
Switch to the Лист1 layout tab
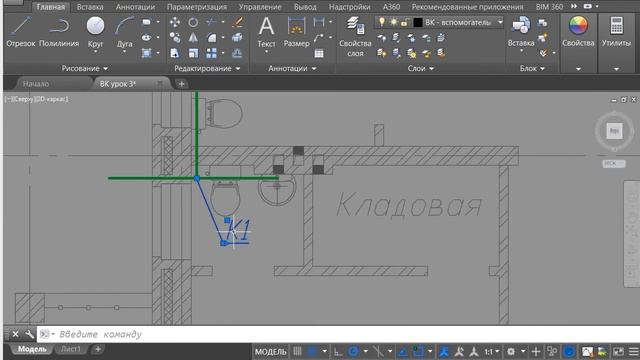click(71, 349)
